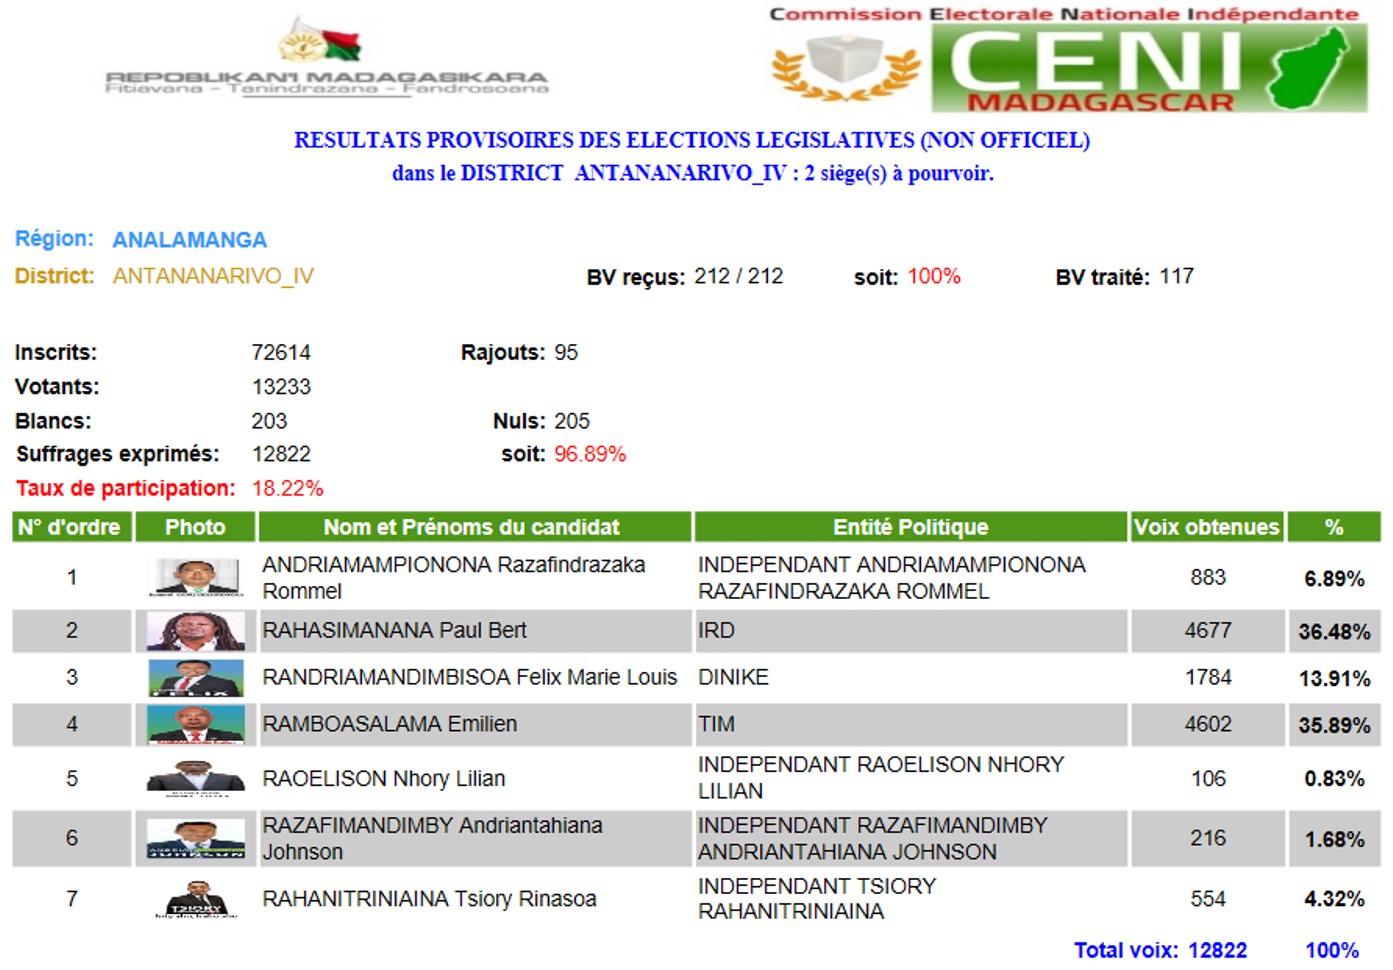
Task: Click the % column header
Action: 1333,527
